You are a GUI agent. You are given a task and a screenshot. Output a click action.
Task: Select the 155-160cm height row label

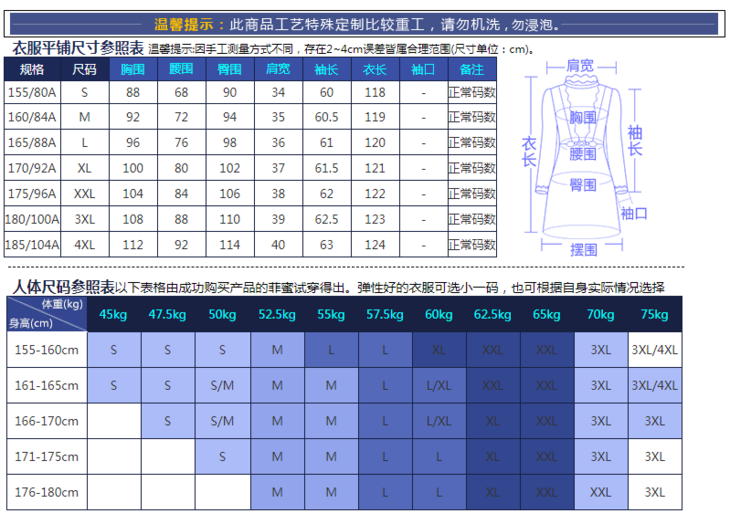tap(44, 351)
